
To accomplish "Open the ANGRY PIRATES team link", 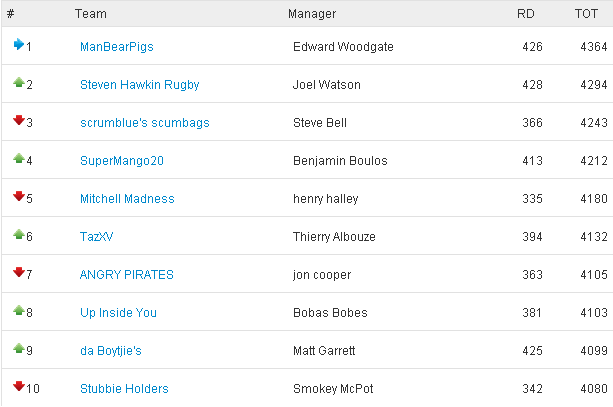I will pyautogui.click(x=126, y=274).
